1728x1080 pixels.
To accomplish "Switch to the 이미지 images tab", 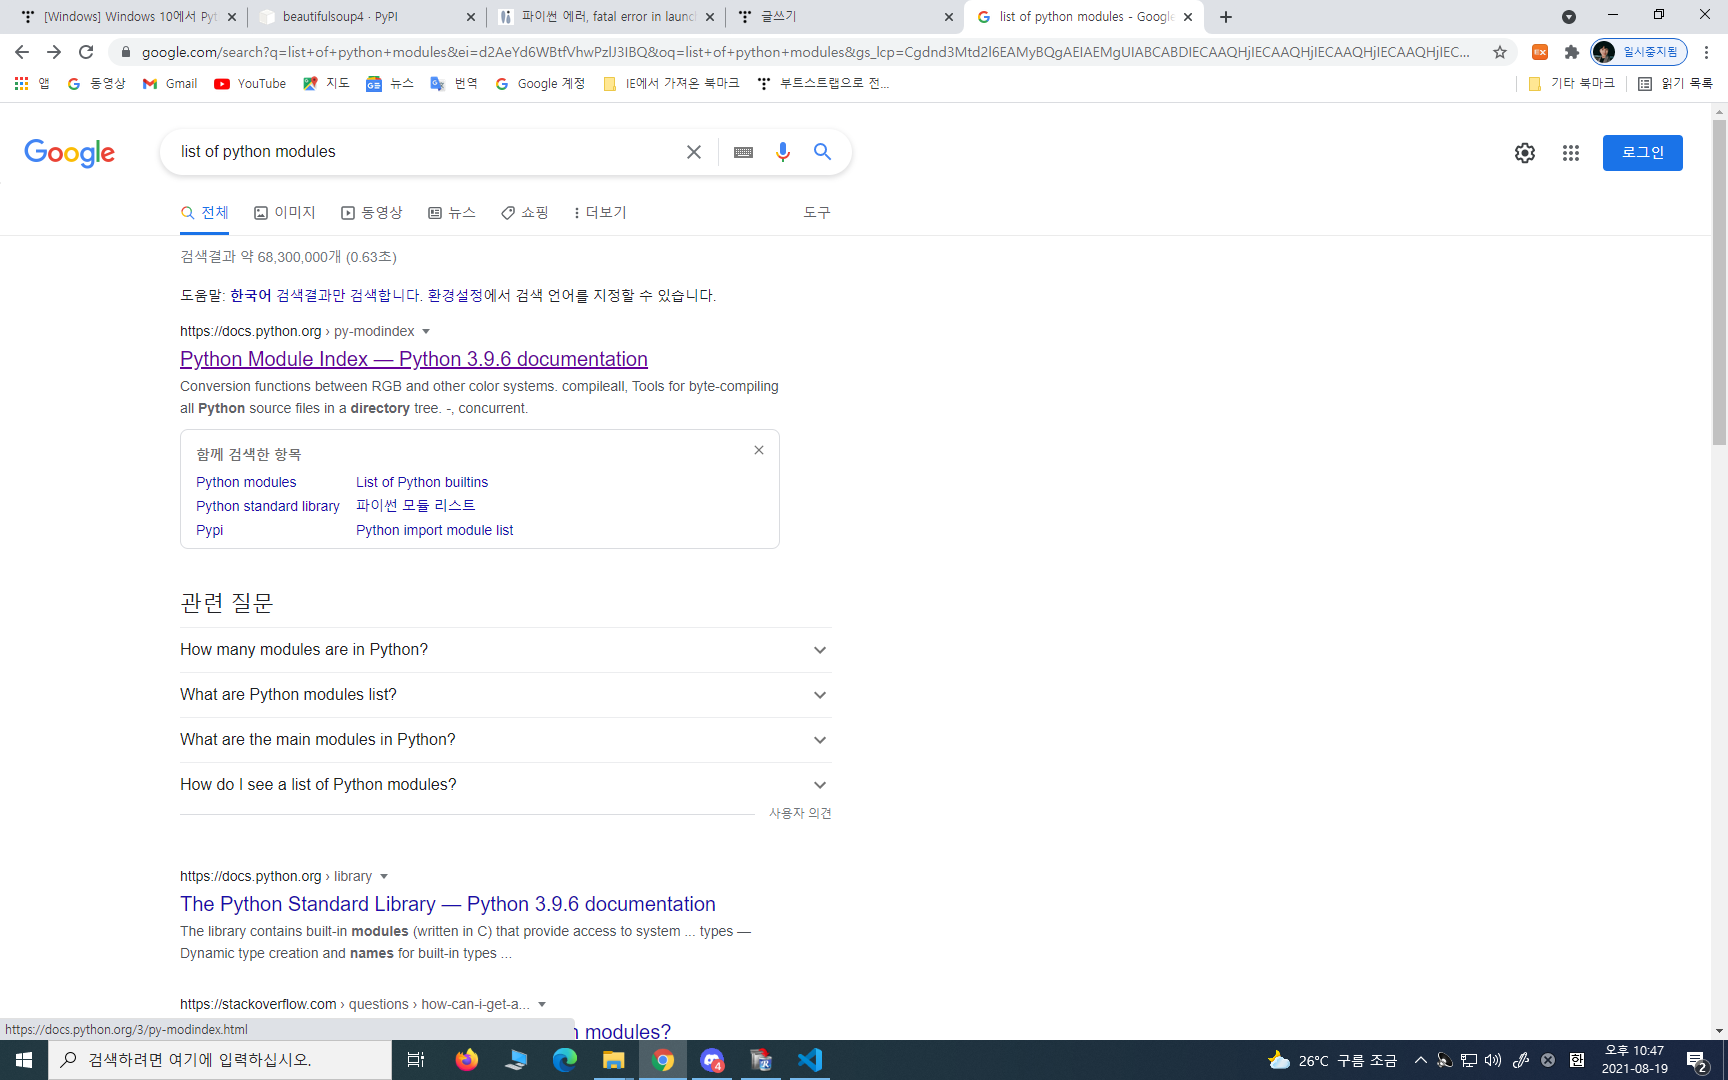I will [x=285, y=213].
